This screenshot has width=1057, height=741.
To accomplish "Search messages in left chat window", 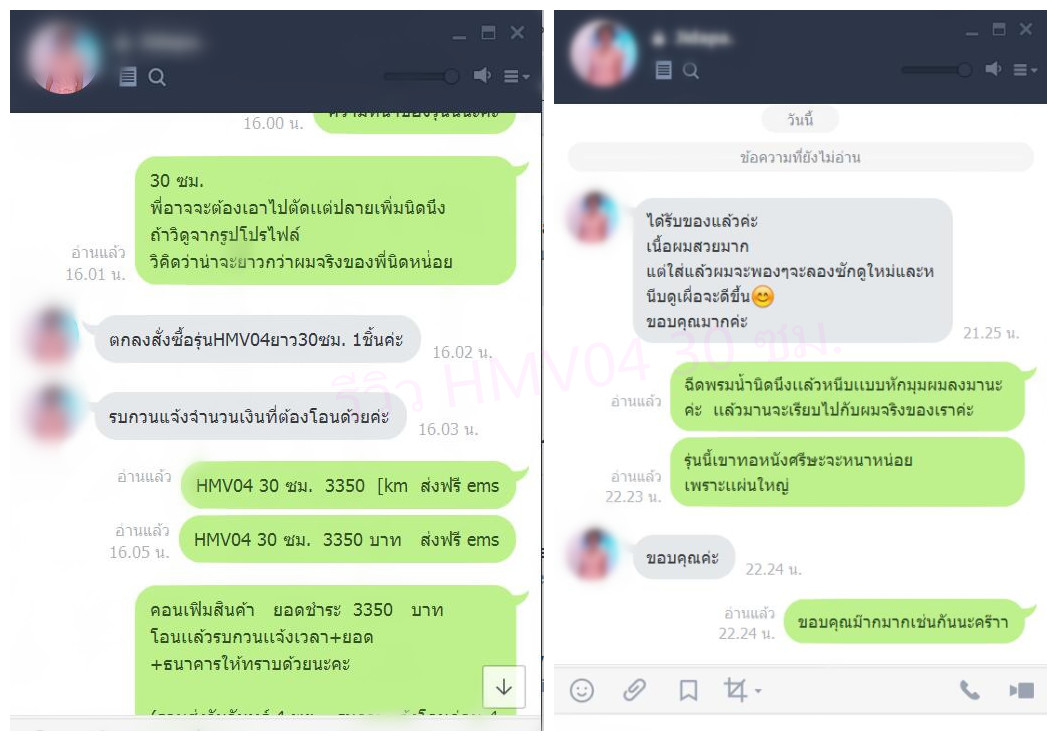I will (x=157, y=77).
